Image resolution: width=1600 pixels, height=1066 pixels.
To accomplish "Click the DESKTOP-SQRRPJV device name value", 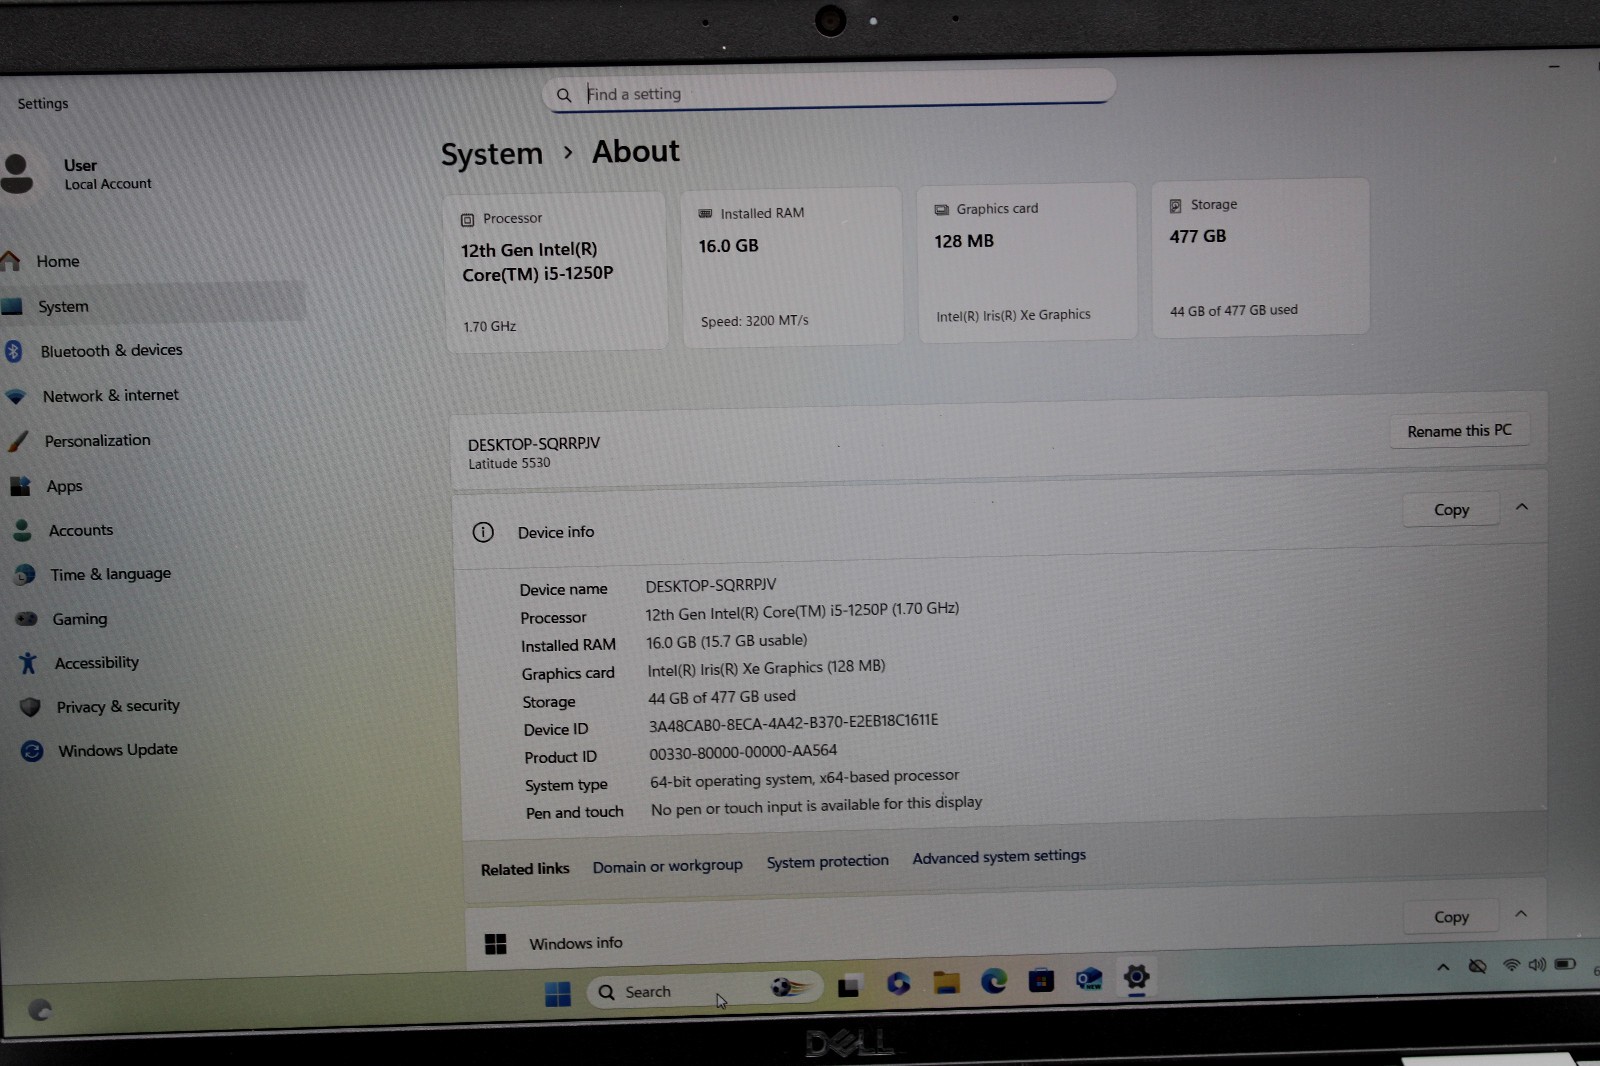I will [710, 585].
